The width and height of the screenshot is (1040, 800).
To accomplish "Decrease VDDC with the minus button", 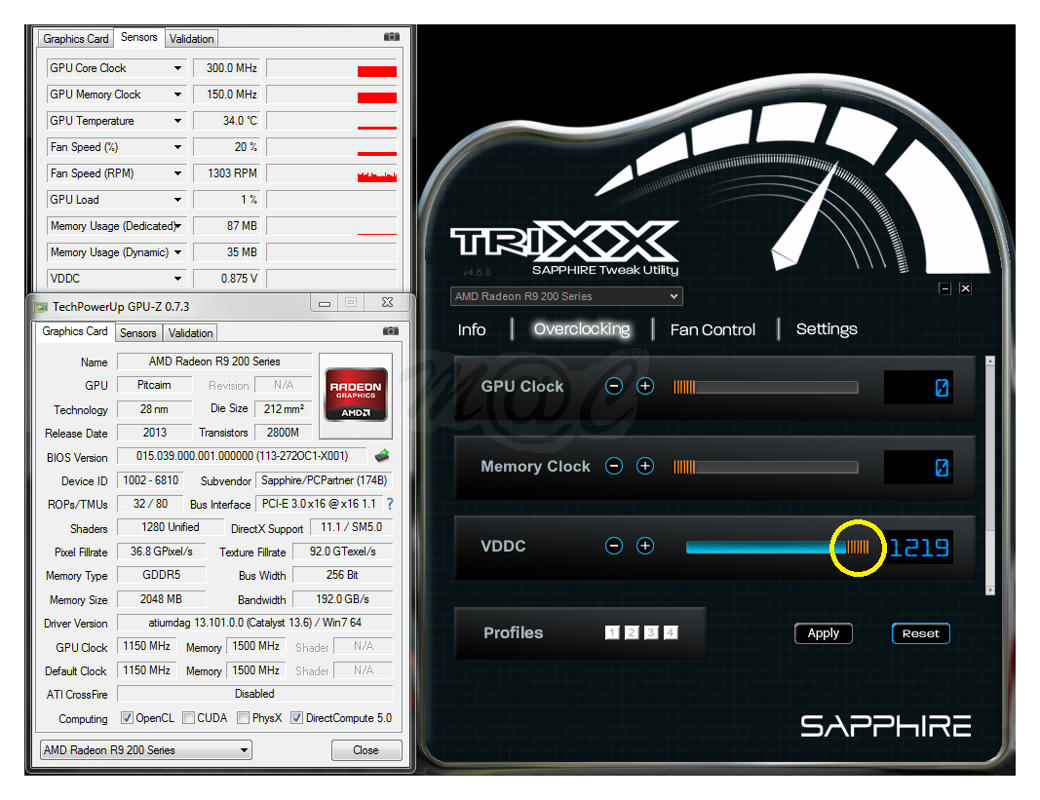I will (614, 546).
